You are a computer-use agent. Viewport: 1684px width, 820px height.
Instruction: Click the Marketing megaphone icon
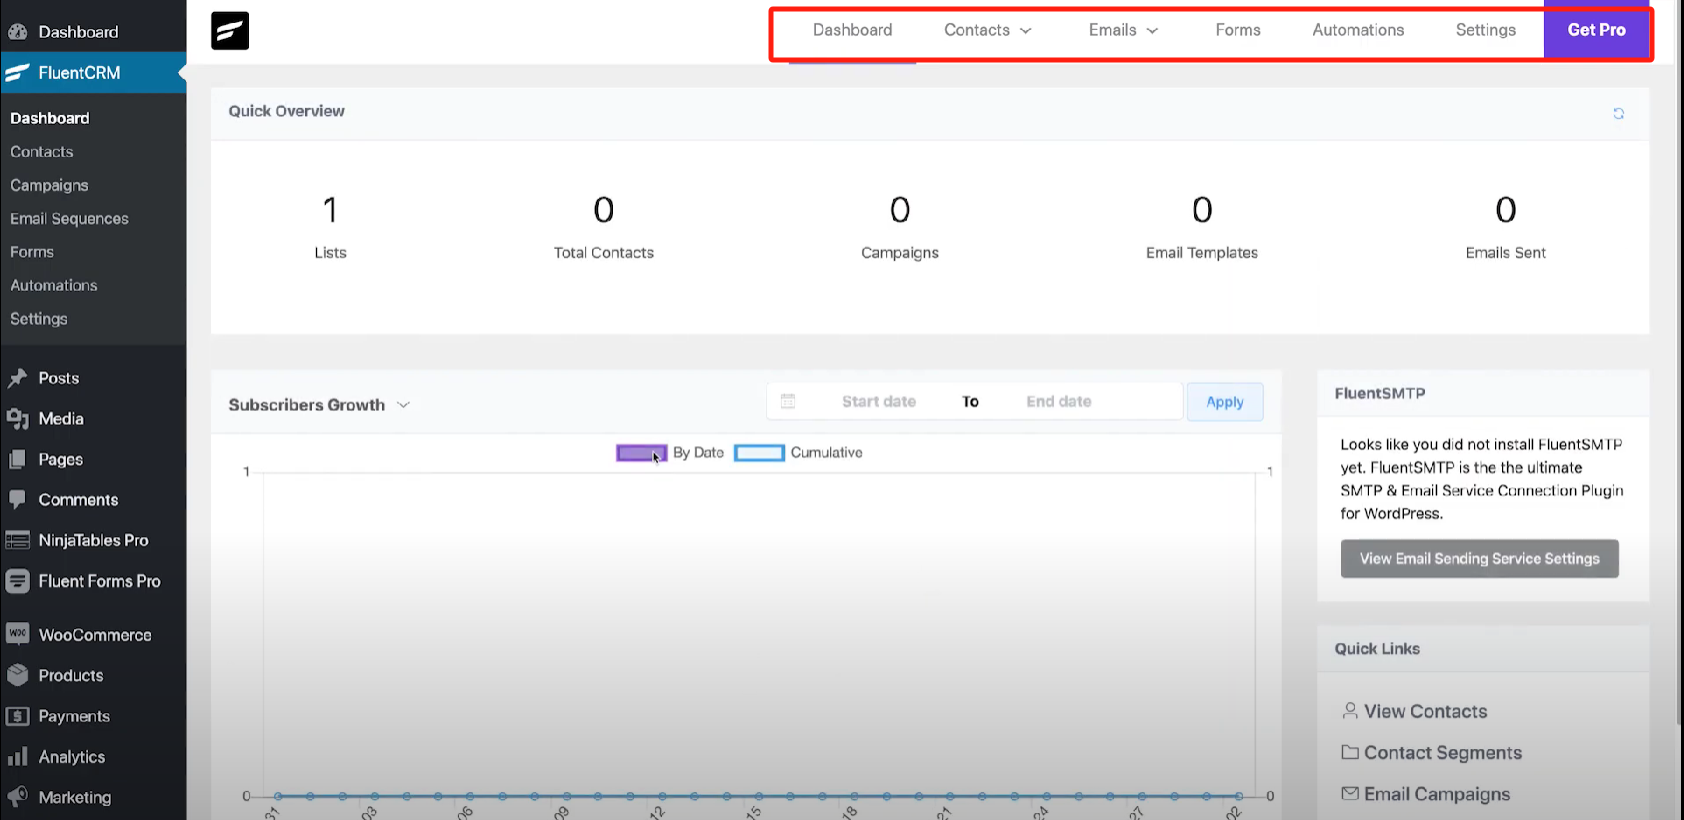tap(17, 797)
